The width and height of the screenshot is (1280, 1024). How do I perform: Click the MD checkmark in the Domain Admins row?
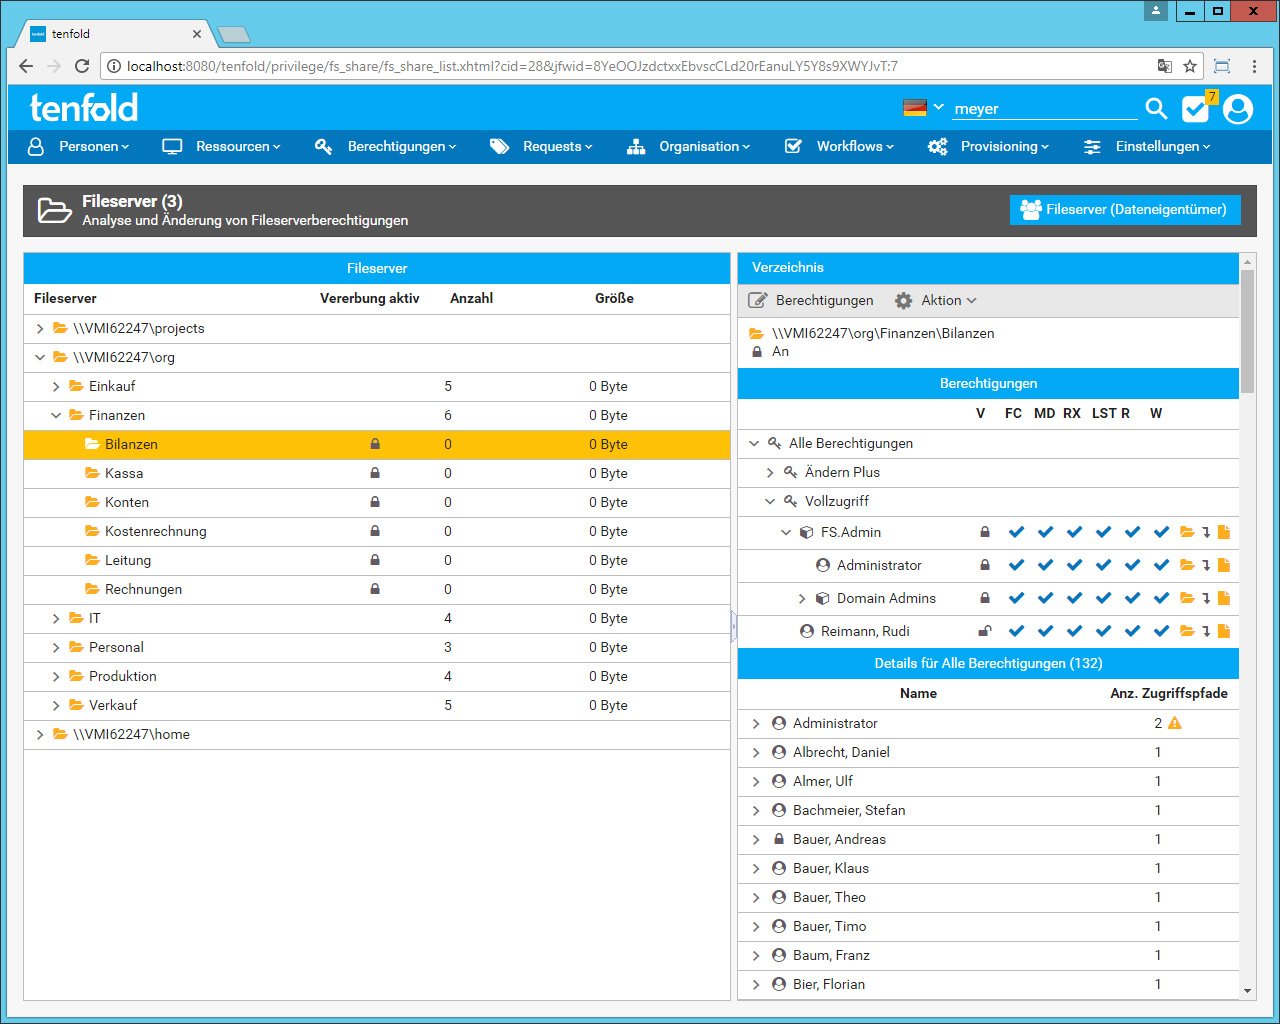pos(1046,598)
